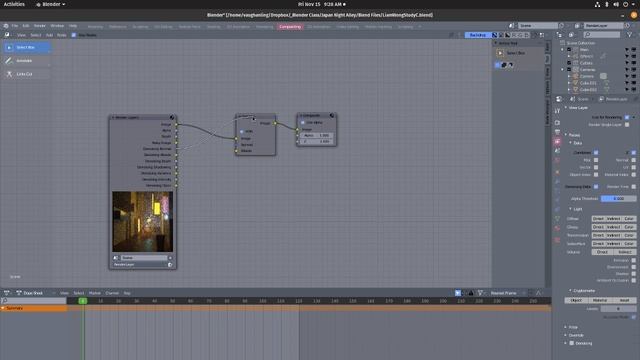The height and width of the screenshot is (360, 640).
Task: Open the network status indicator
Action: pyautogui.click(x=597, y=4)
